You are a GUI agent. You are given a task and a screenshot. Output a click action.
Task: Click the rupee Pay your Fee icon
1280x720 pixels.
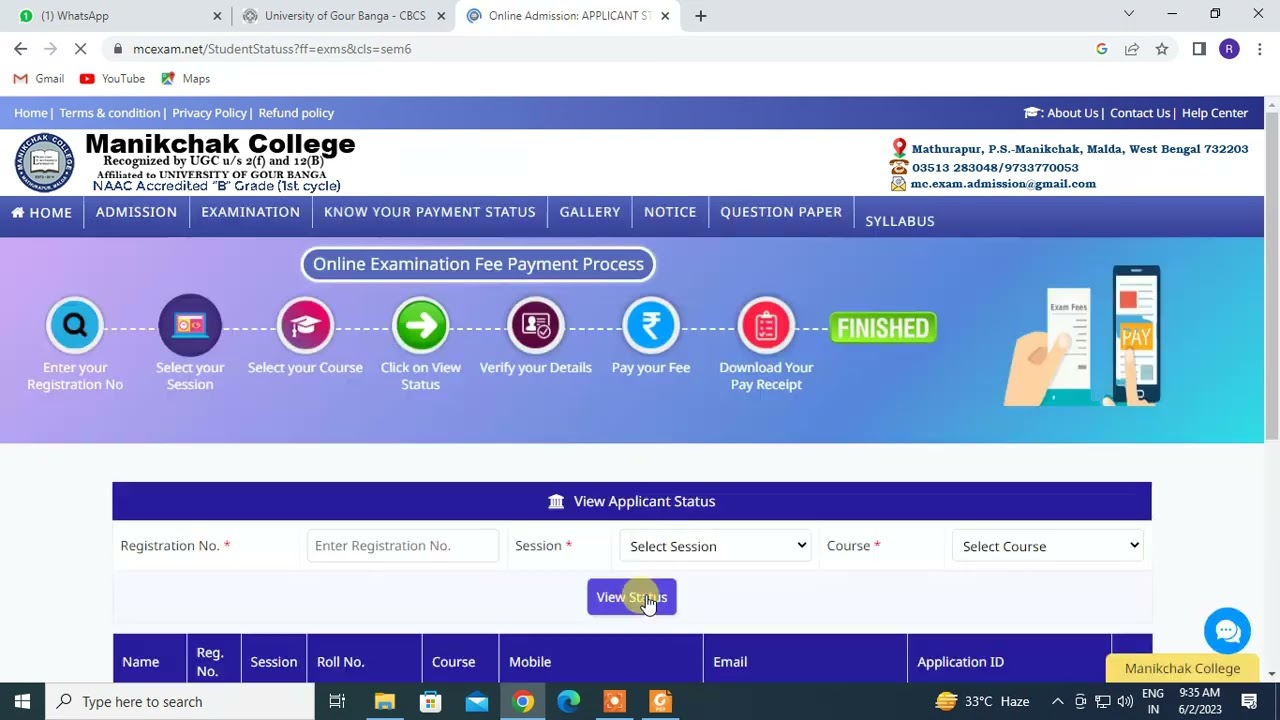(651, 325)
